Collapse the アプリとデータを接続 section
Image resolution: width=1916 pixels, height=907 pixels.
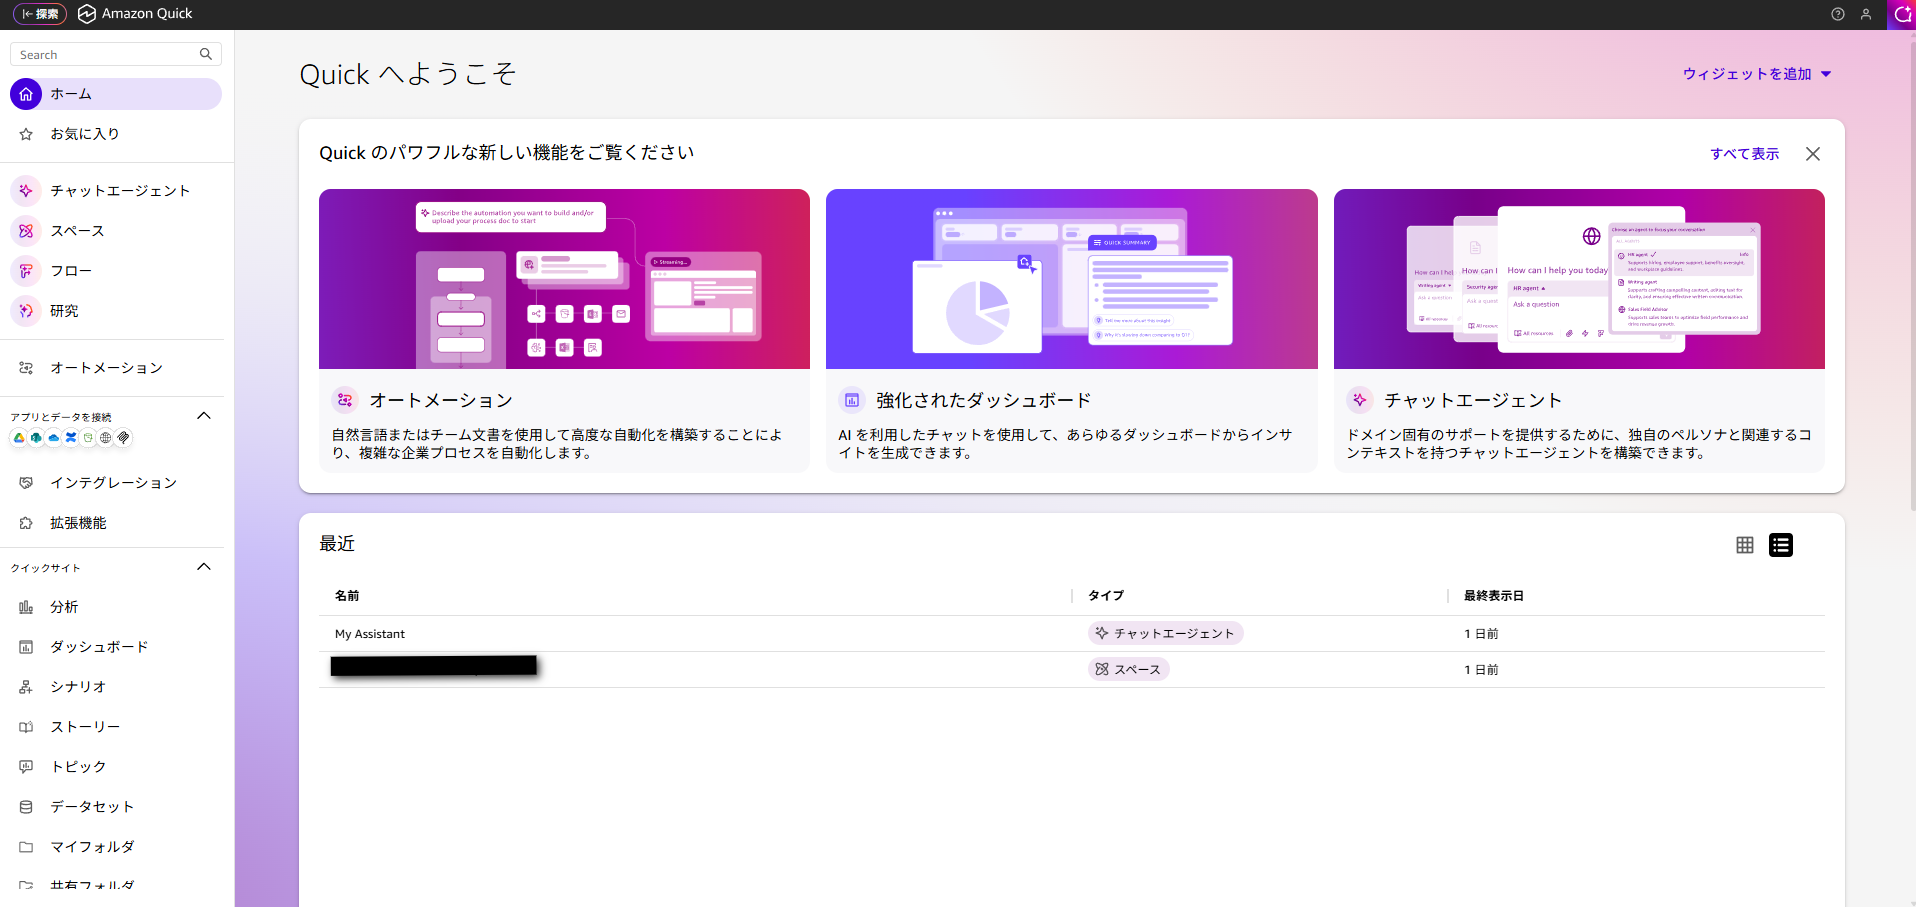point(204,416)
